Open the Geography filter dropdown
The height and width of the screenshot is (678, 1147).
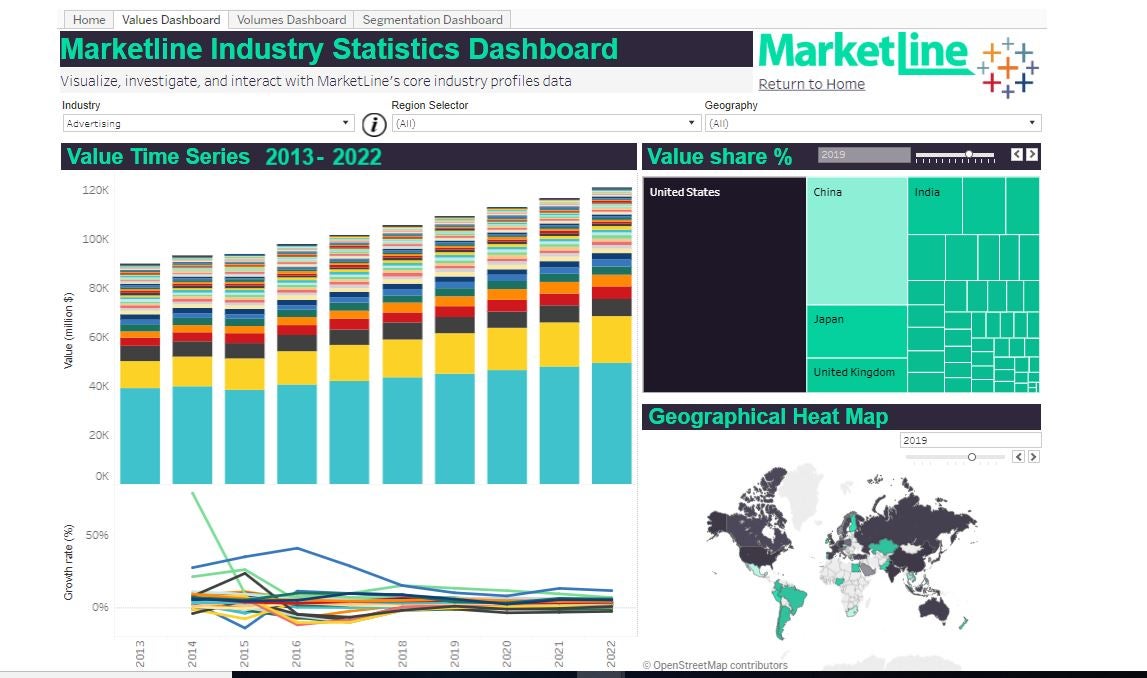(873, 123)
